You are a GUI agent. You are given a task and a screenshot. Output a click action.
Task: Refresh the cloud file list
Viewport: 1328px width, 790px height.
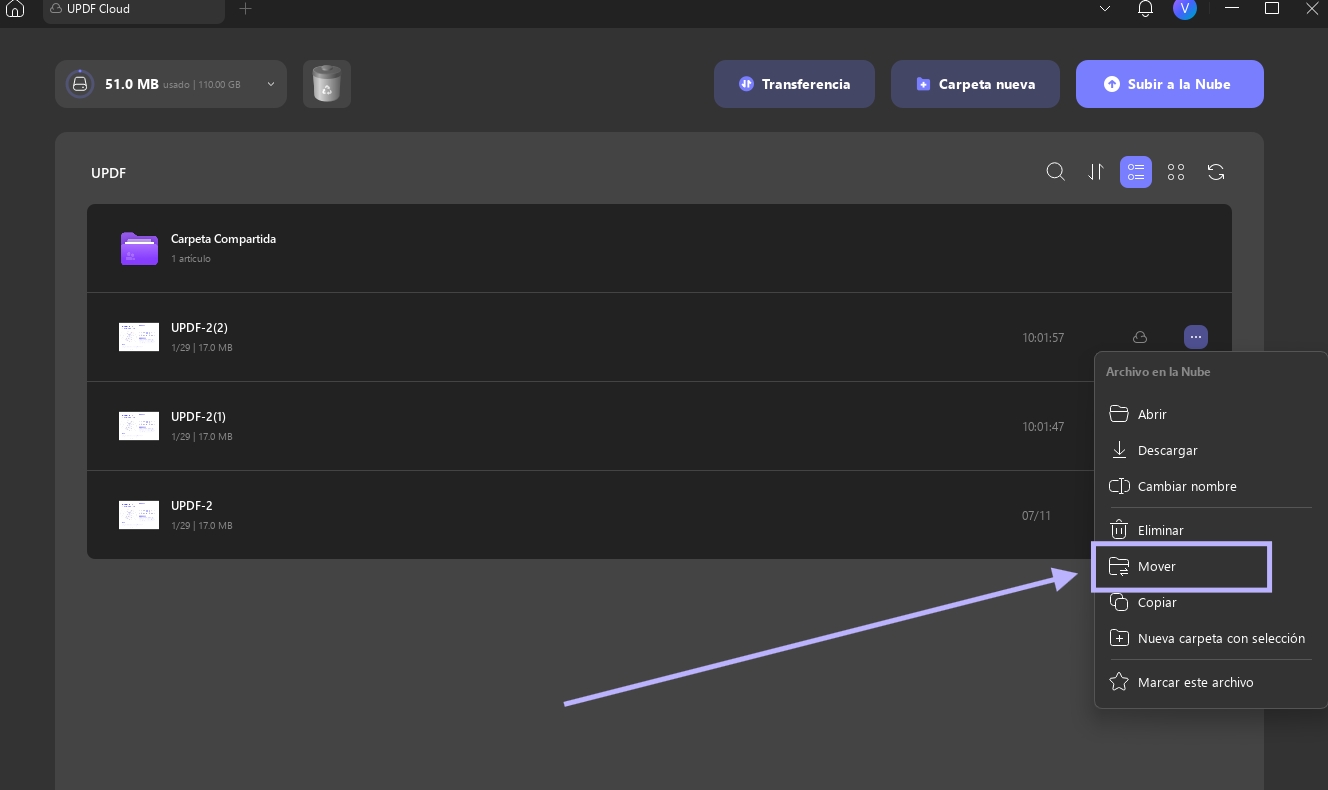[x=1216, y=172]
